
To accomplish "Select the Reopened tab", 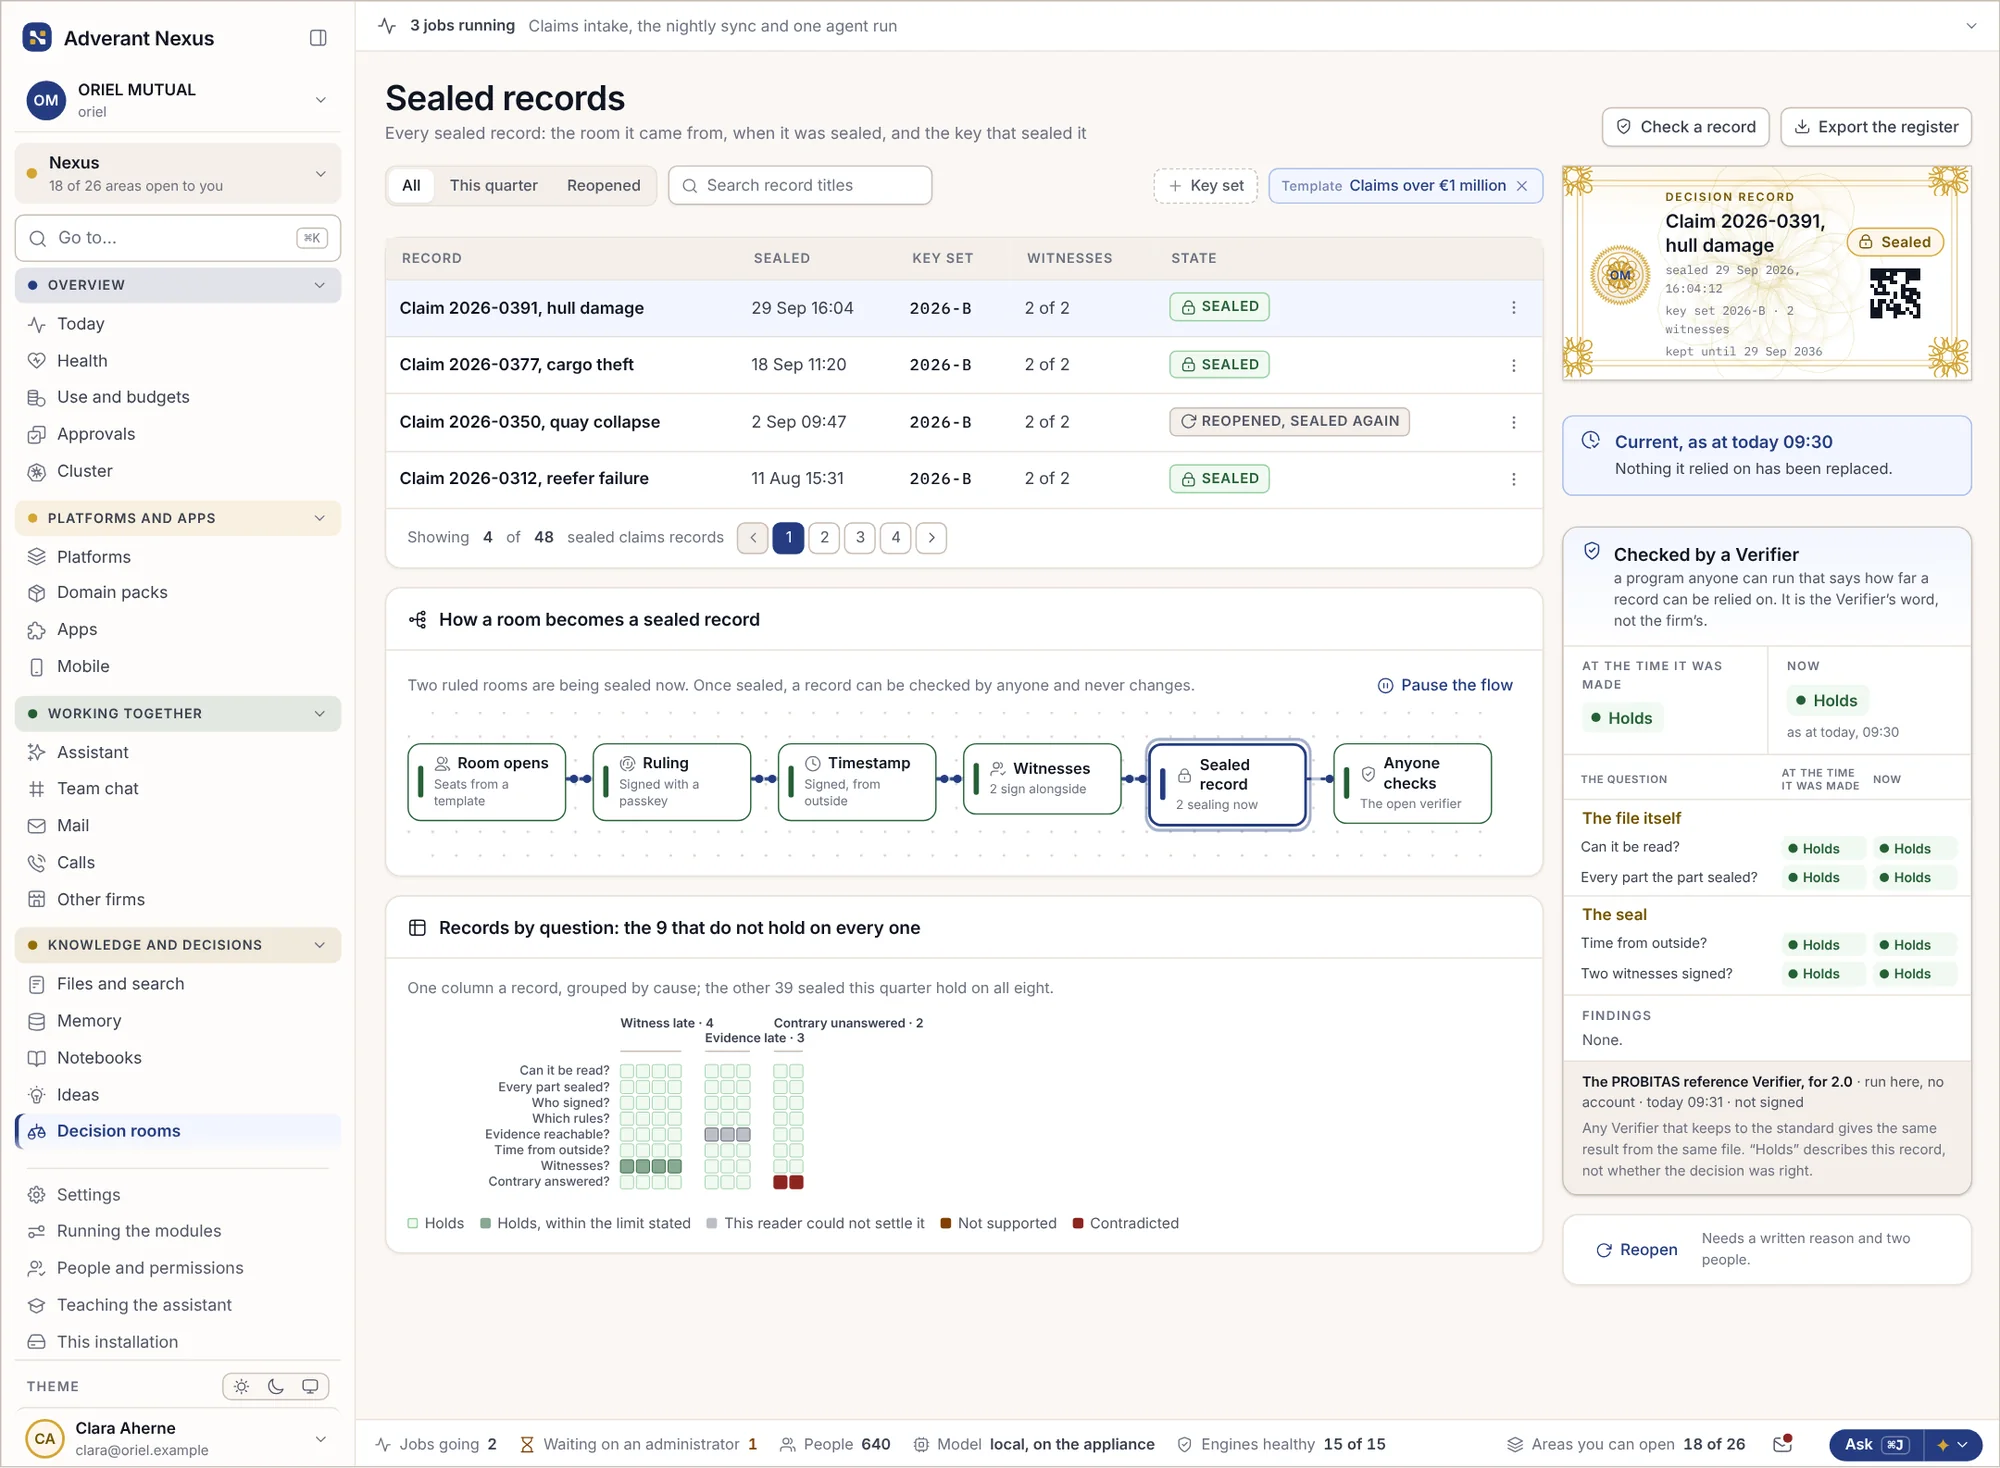I will 603,186.
